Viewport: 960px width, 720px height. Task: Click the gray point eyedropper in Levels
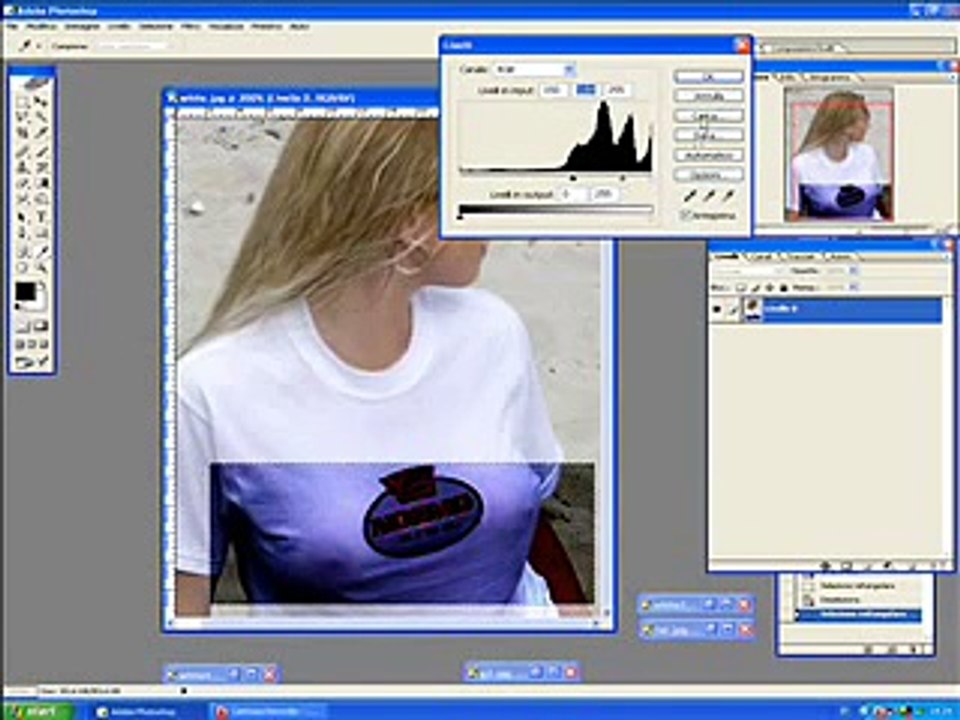(710, 195)
